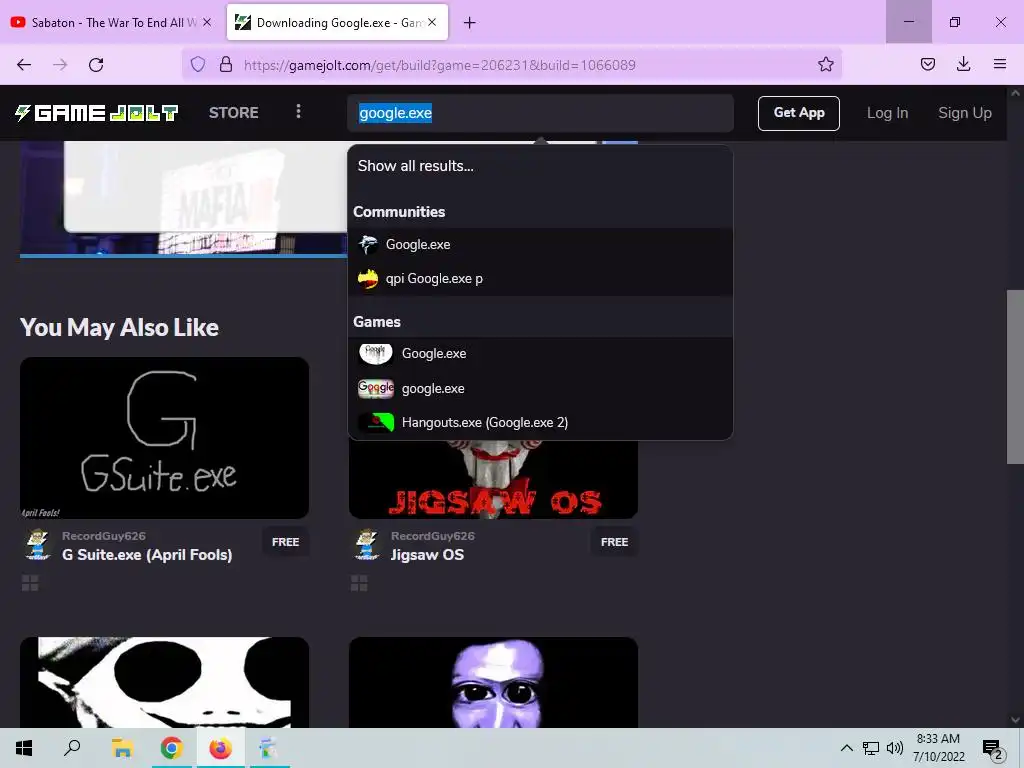Open capitalized Google.exe game result
Screen dimensions: 1024x768
540,353
